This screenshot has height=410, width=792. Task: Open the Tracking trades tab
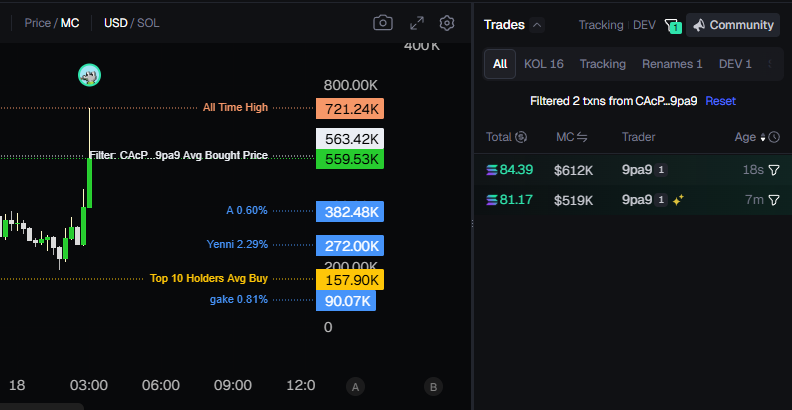coord(603,64)
